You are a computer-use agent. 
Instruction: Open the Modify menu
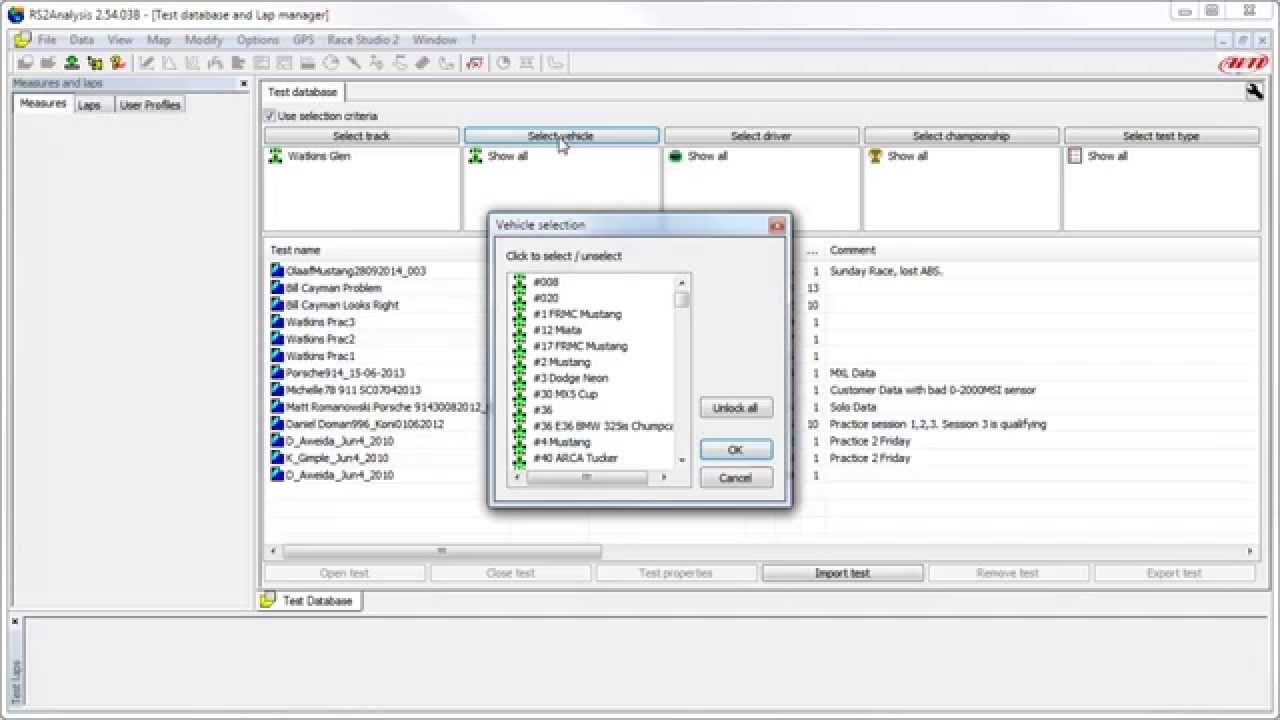click(x=204, y=40)
